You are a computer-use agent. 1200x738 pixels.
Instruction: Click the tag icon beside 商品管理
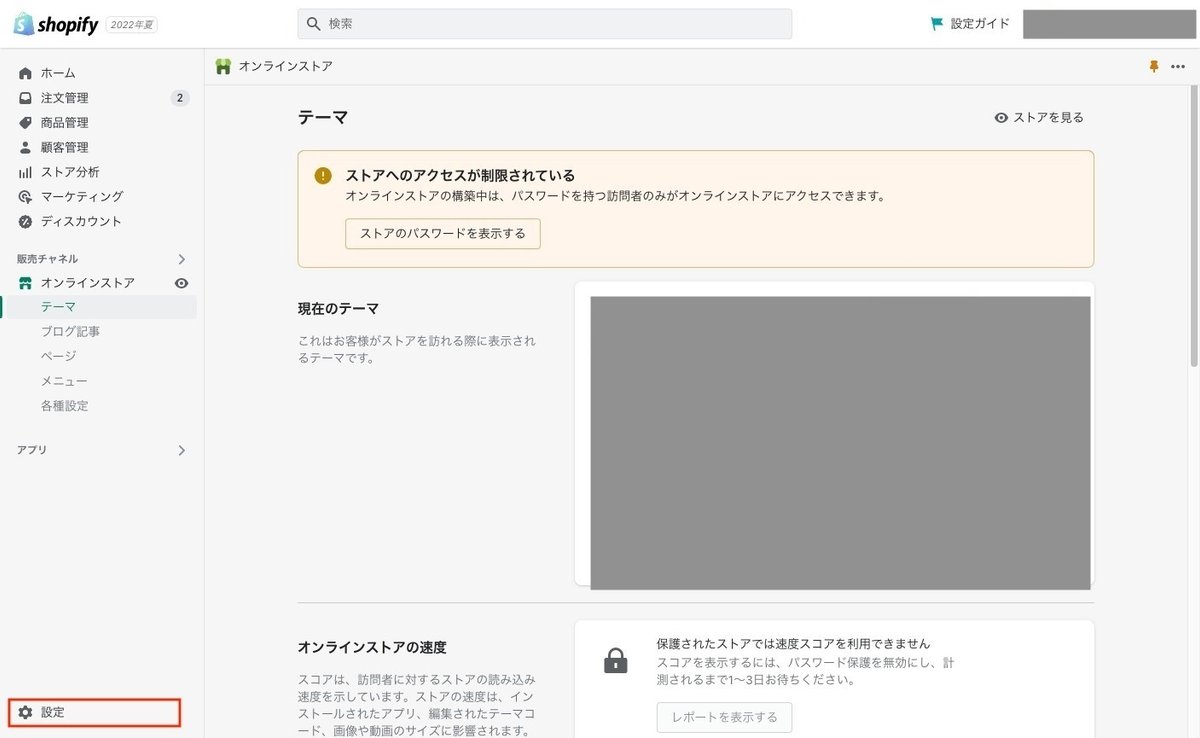25,123
